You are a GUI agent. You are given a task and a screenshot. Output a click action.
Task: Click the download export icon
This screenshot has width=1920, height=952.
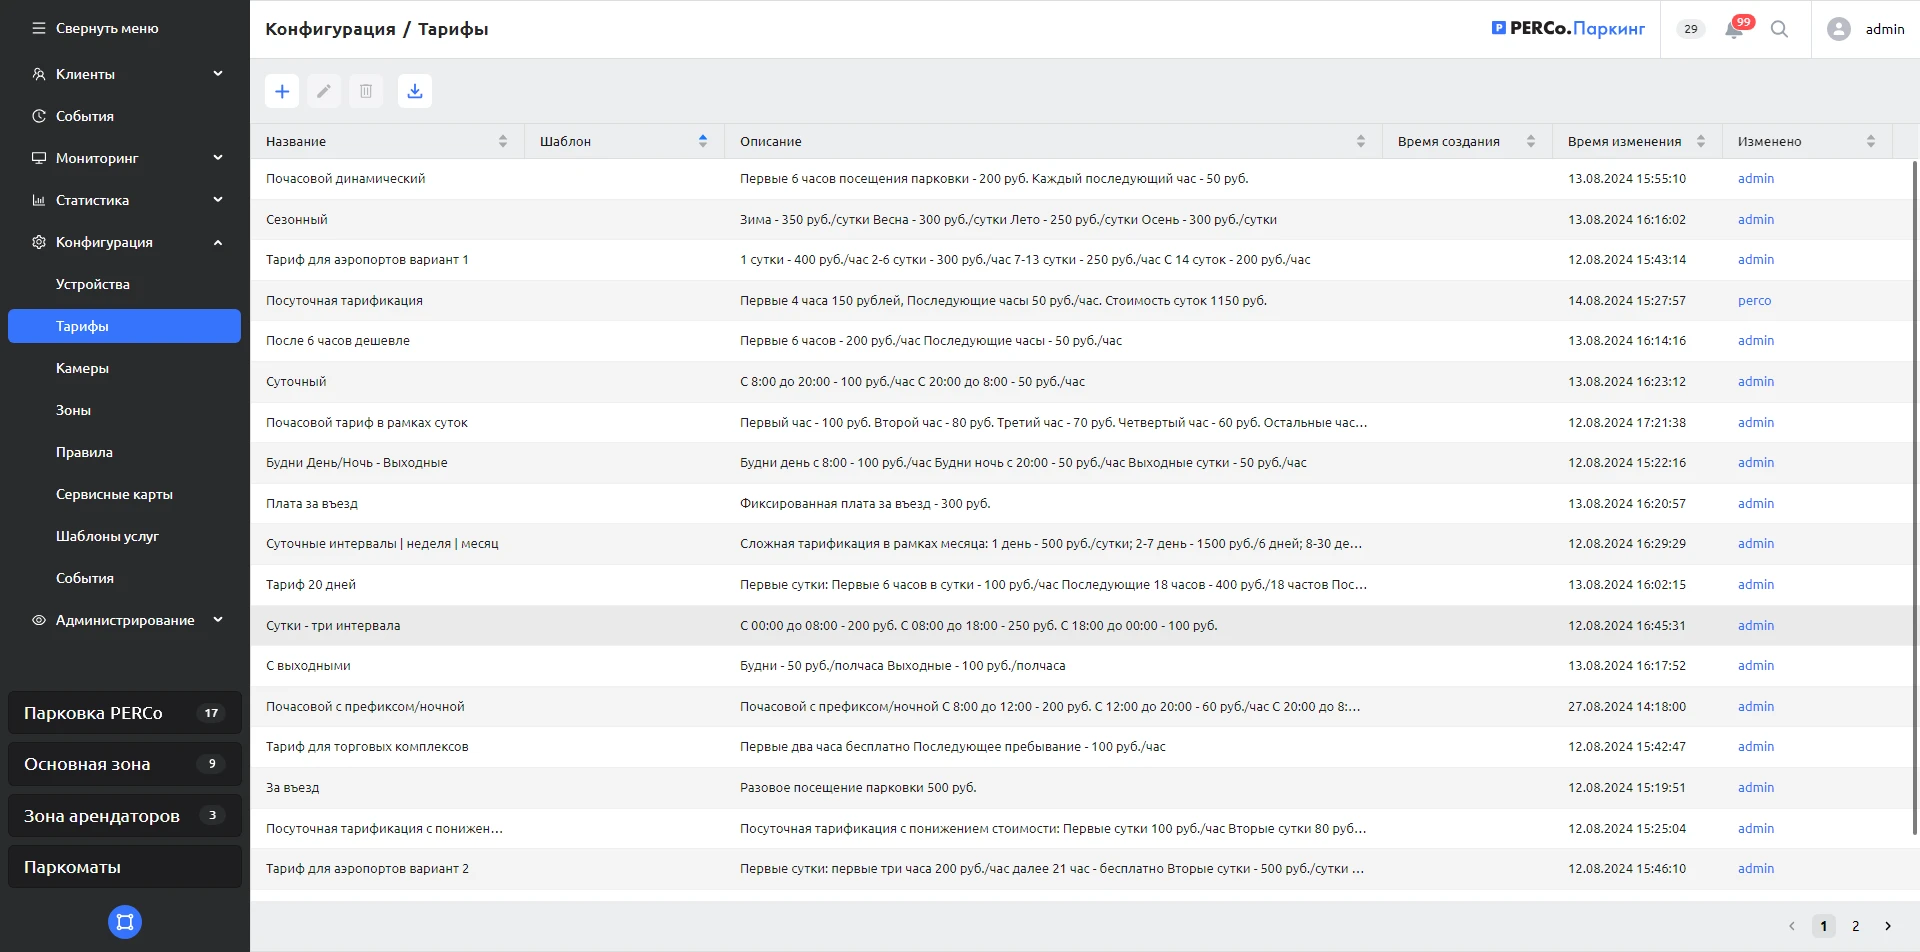coord(414,91)
